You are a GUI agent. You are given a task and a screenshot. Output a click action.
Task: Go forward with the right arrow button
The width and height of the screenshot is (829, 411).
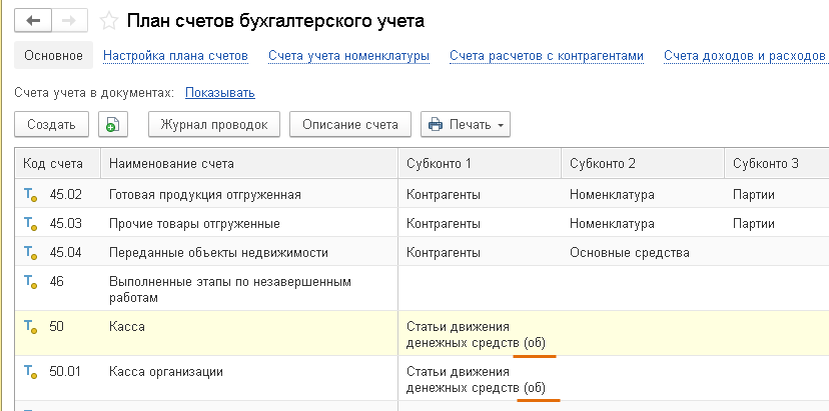(70, 21)
